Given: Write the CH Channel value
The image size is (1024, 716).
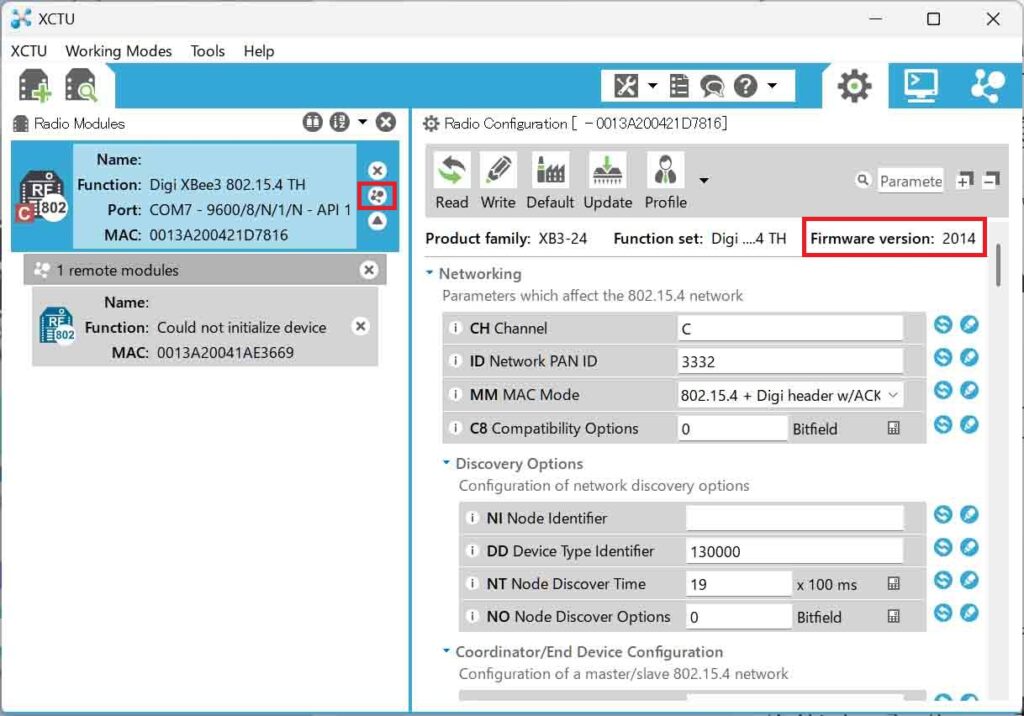Looking at the screenshot, I should coord(969,325).
